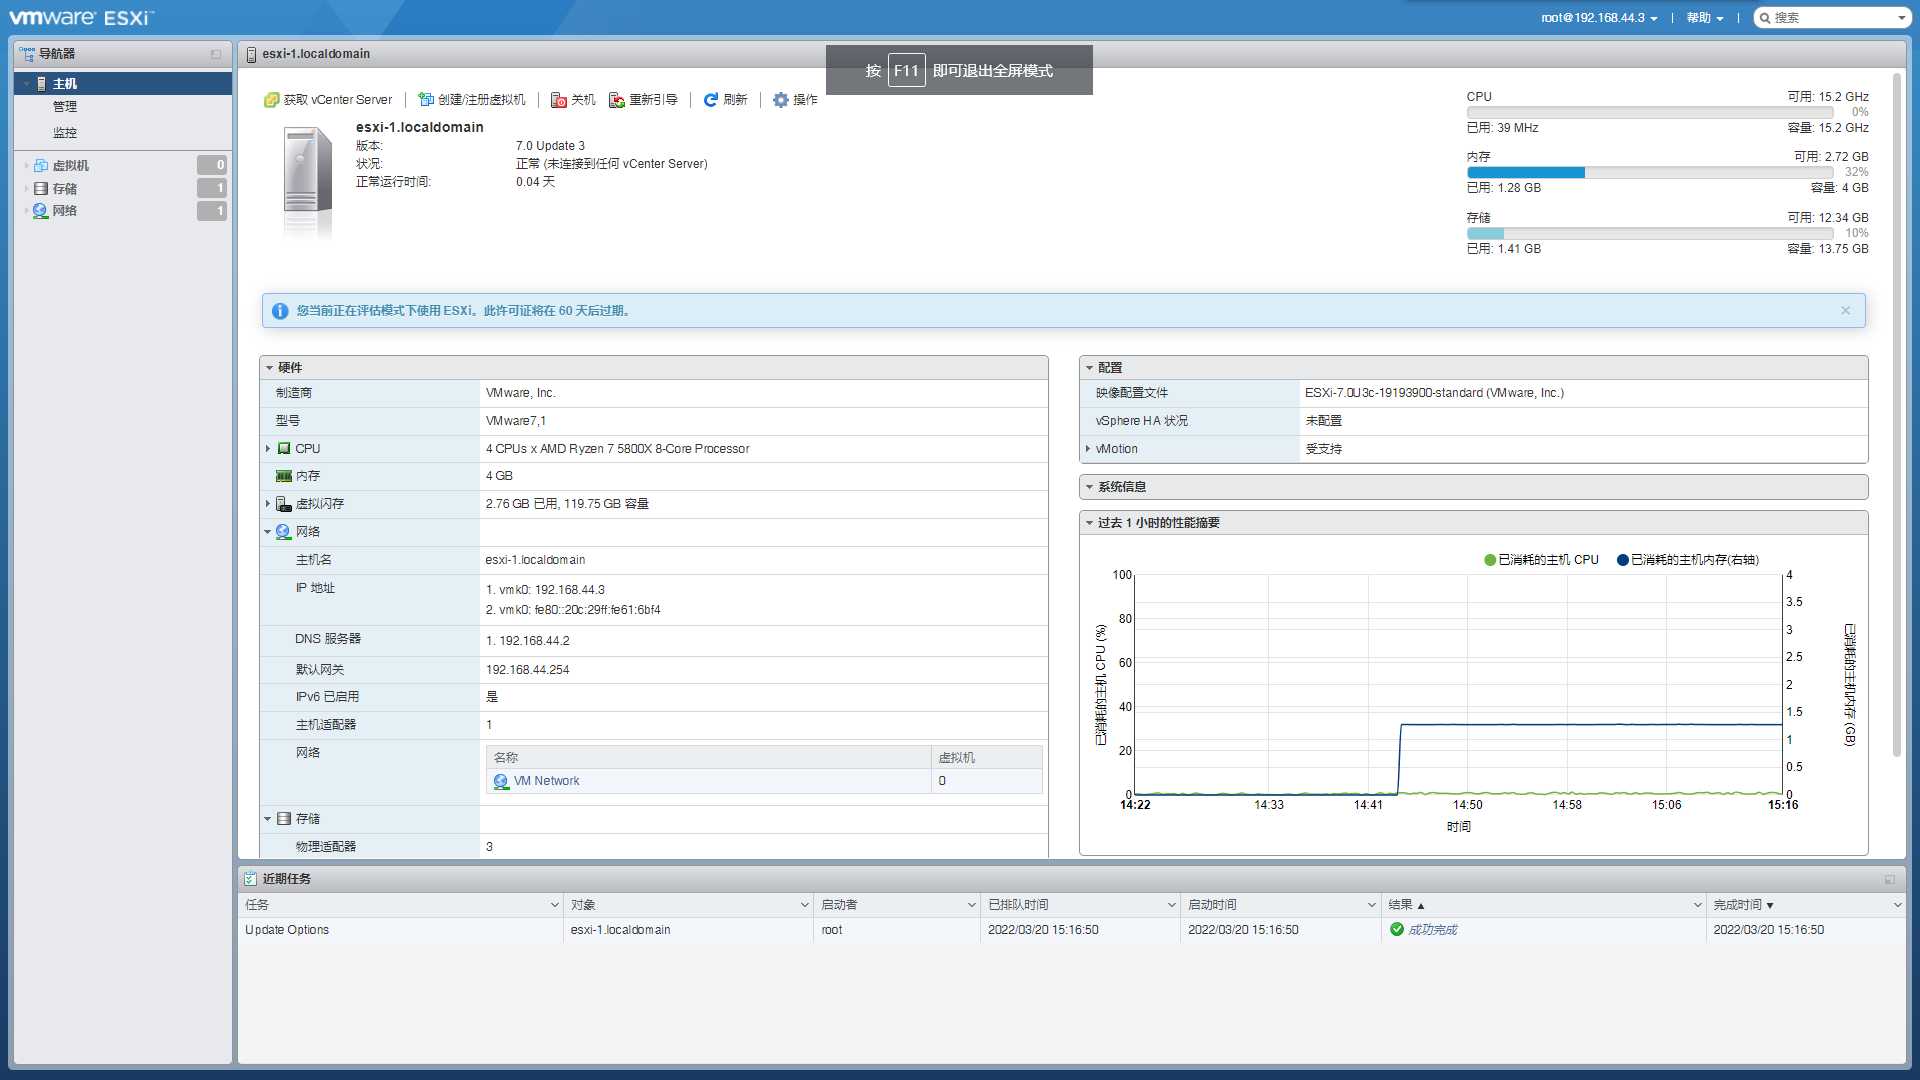
Task: Click the 内存 memory chip icon
Action: pyautogui.click(x=284, y=477)
